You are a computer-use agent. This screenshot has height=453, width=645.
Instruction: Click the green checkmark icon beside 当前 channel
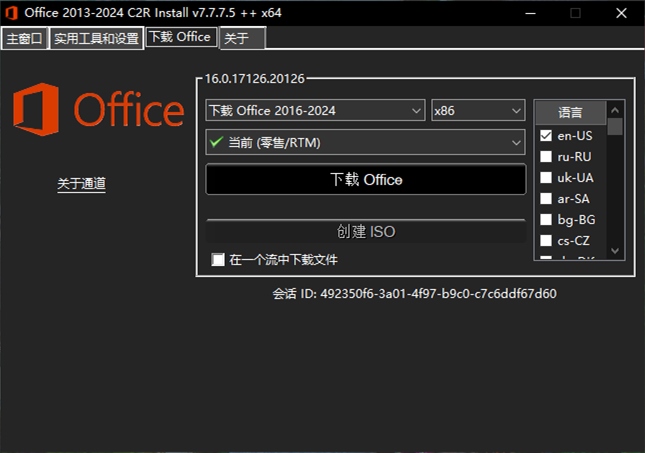click(x=215, y=142)
